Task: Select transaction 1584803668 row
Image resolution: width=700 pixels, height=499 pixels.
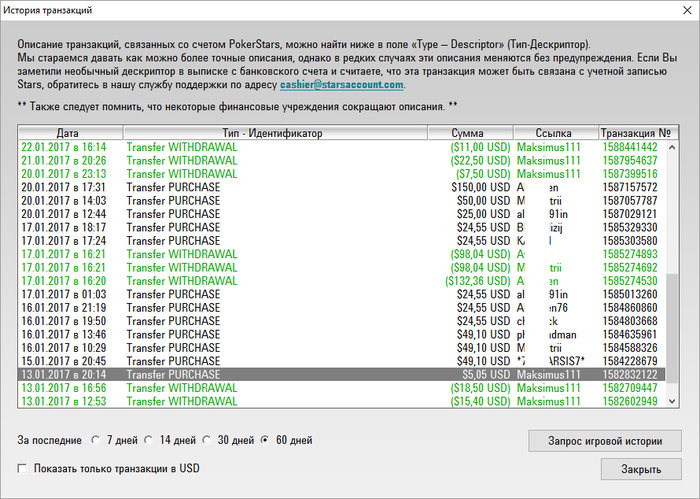Action: [x=342, y=321]
